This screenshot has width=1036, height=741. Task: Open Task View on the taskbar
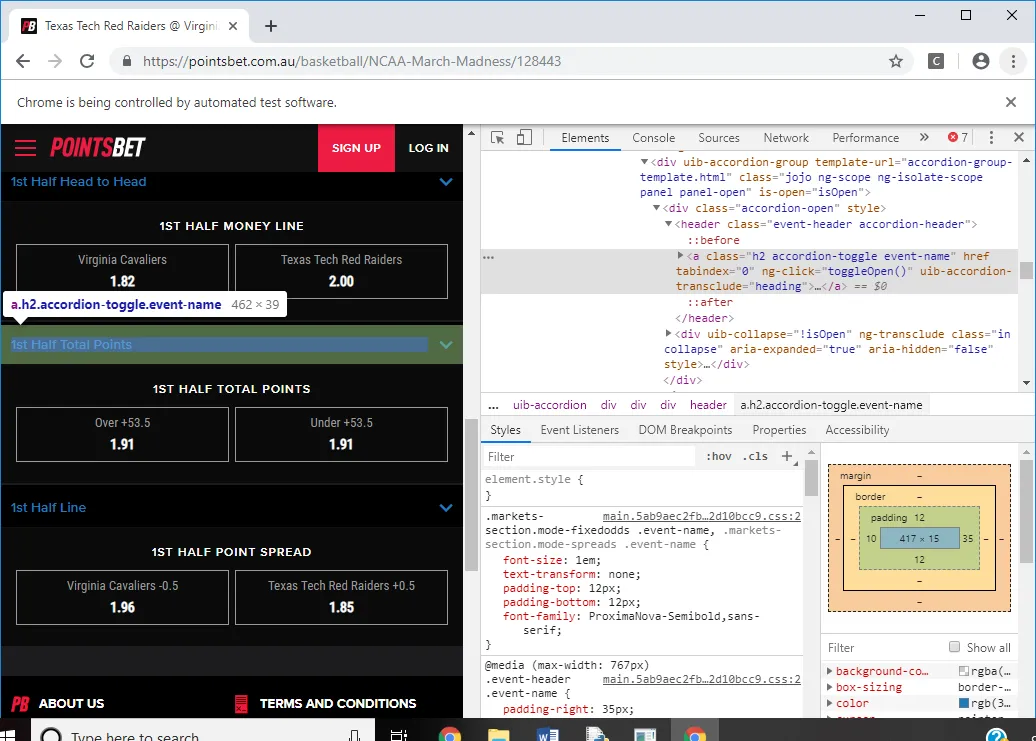[x=398, y=734]
